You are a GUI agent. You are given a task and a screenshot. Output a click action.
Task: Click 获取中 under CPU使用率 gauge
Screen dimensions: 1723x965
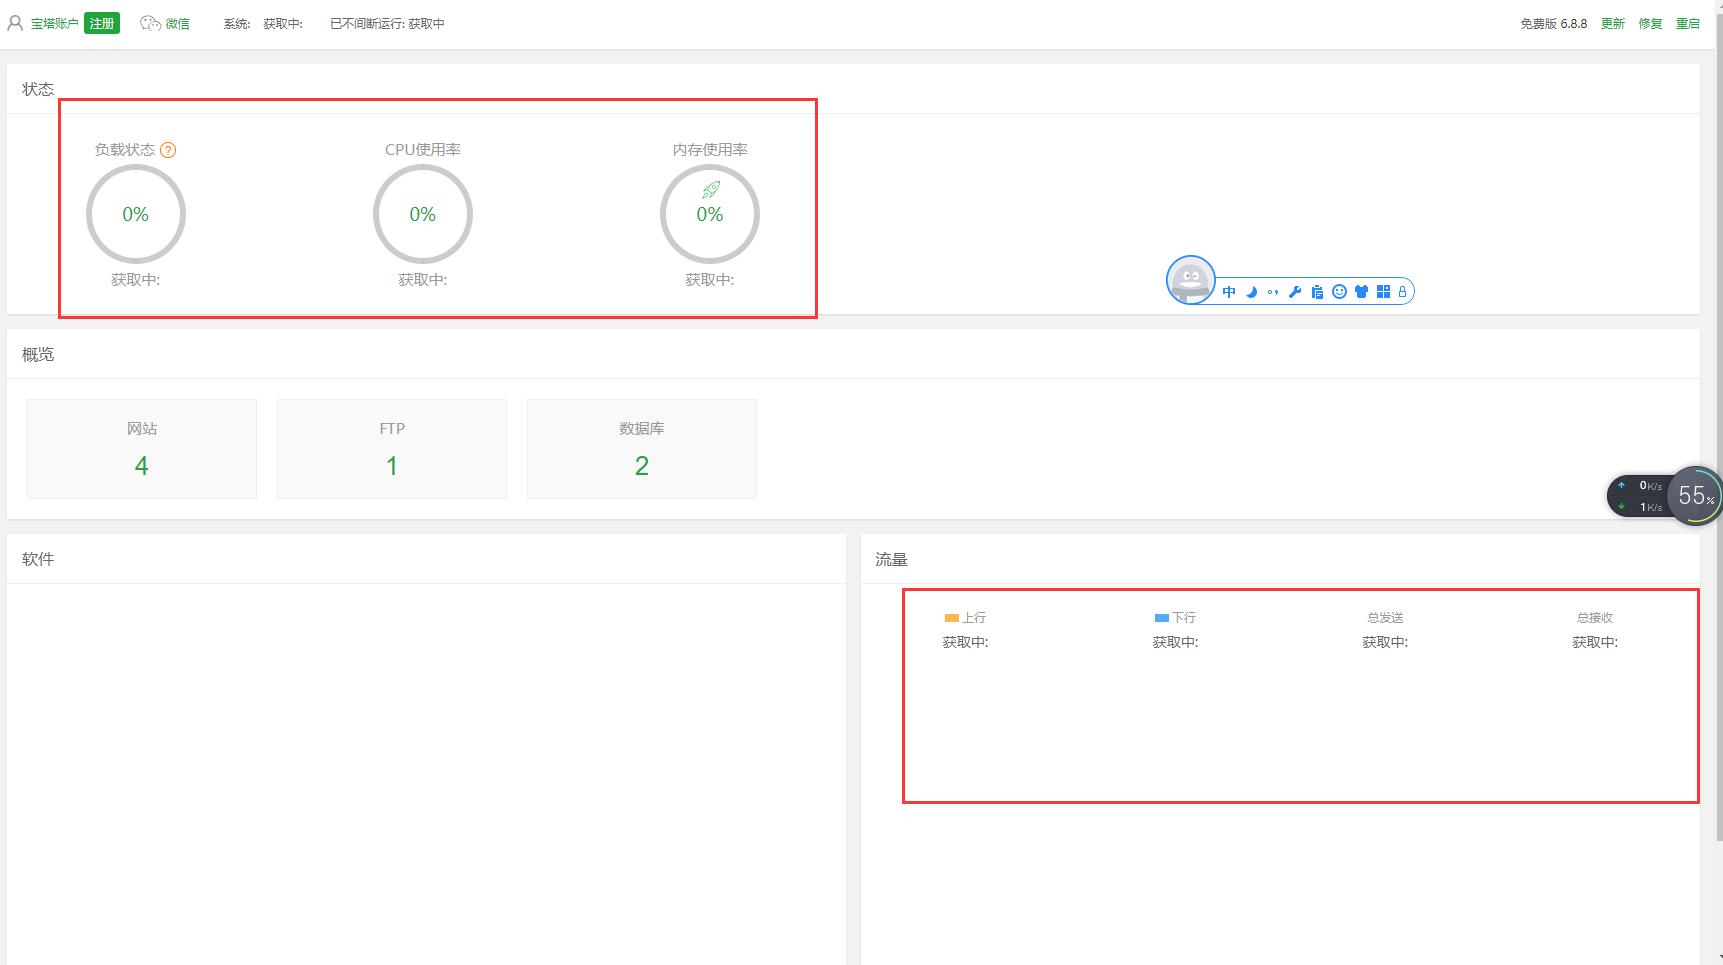(x=423, y=280)
